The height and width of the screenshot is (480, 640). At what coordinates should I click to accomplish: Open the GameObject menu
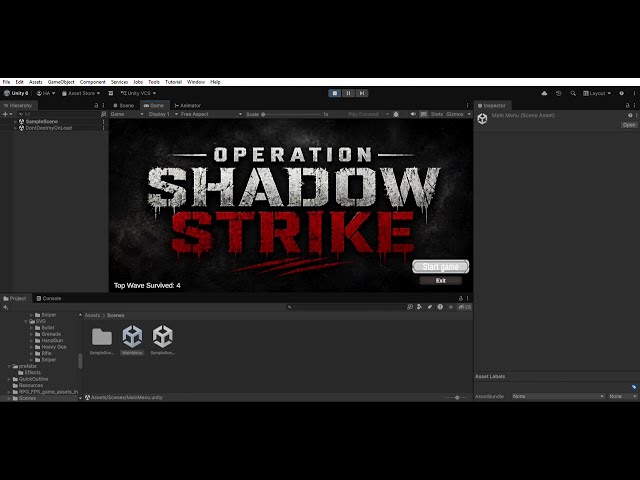click(x=61, y=82)
